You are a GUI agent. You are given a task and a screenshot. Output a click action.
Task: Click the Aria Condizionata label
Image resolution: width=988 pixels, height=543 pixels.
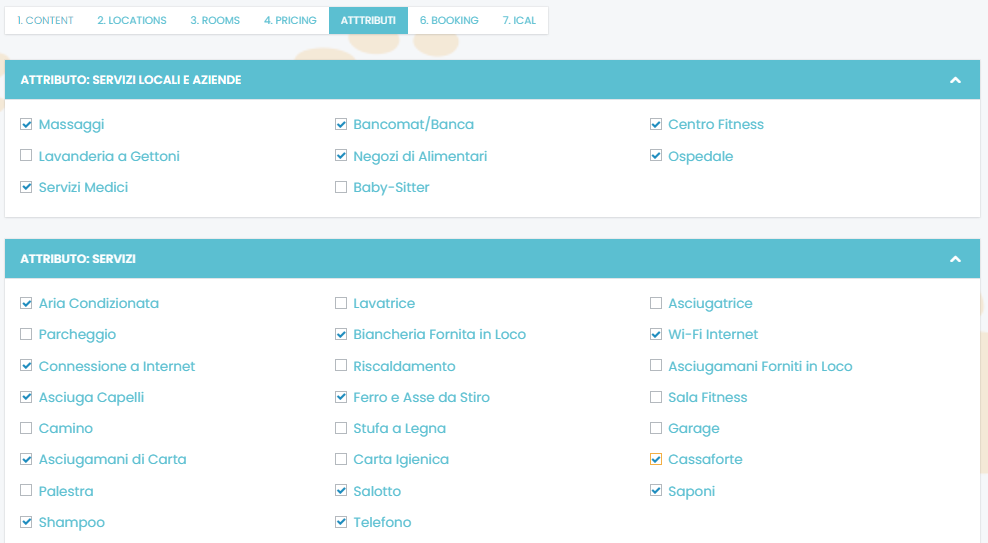[98, 304]
